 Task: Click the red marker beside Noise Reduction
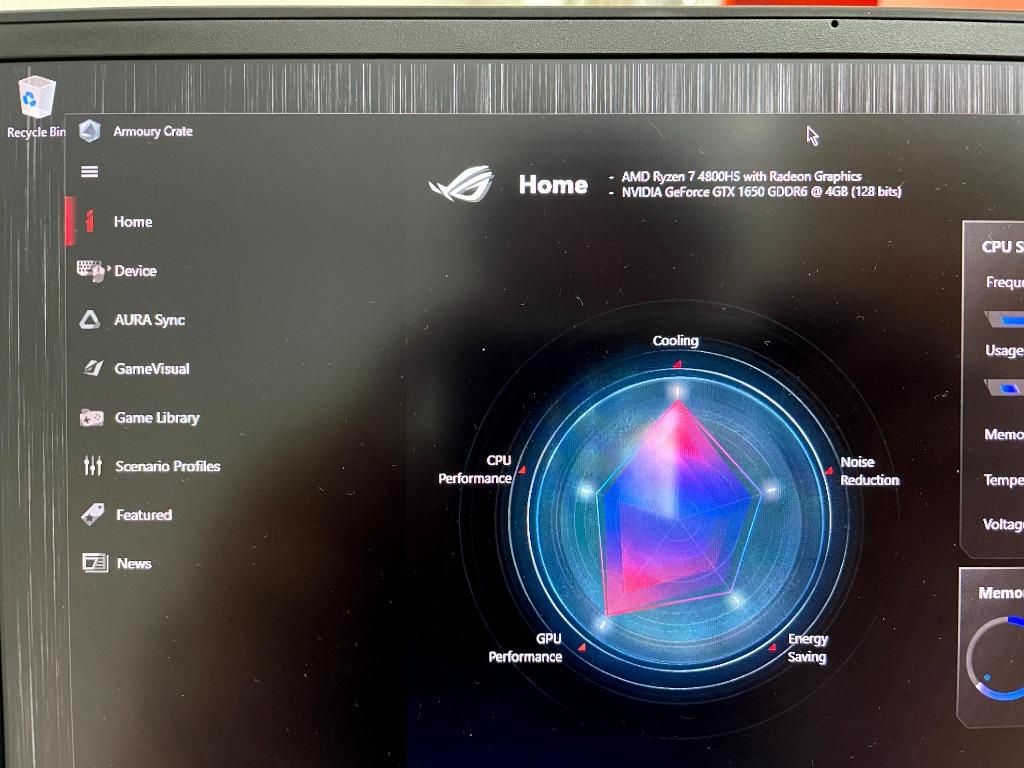pos(829,470)
